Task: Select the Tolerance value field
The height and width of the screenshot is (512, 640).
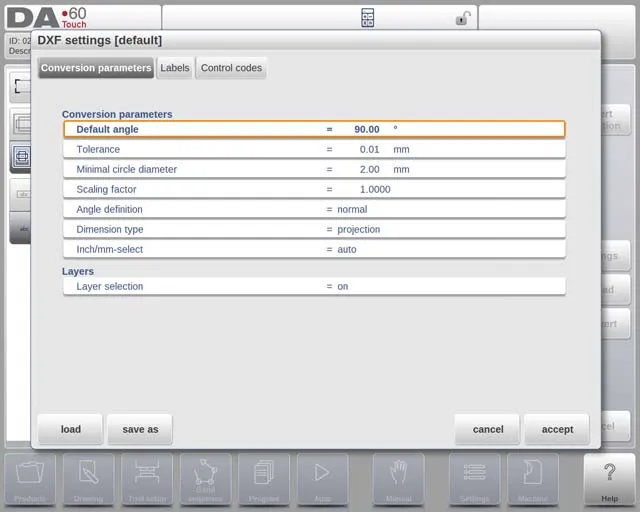Action: tap(369, 149)
